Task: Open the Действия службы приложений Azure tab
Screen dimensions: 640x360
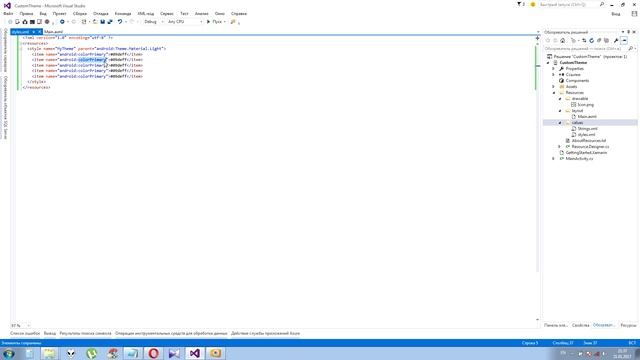Action: [265, 333]
